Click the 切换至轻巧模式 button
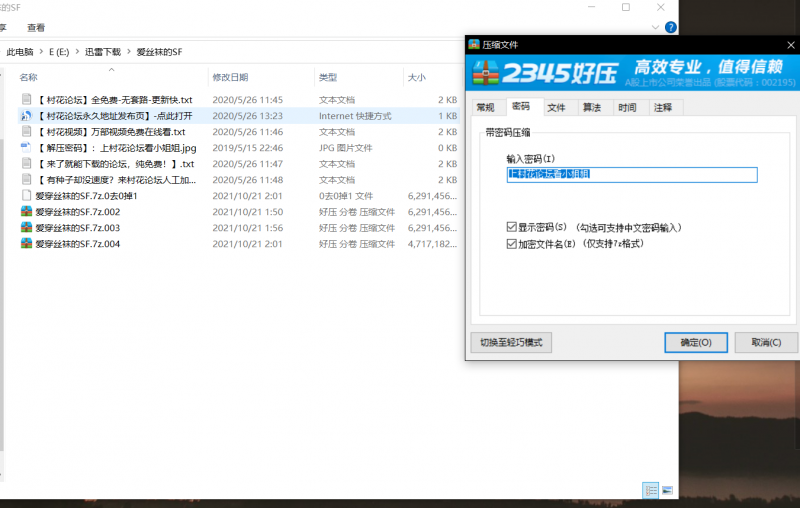 pyautogui.click(x=510, y=342)
